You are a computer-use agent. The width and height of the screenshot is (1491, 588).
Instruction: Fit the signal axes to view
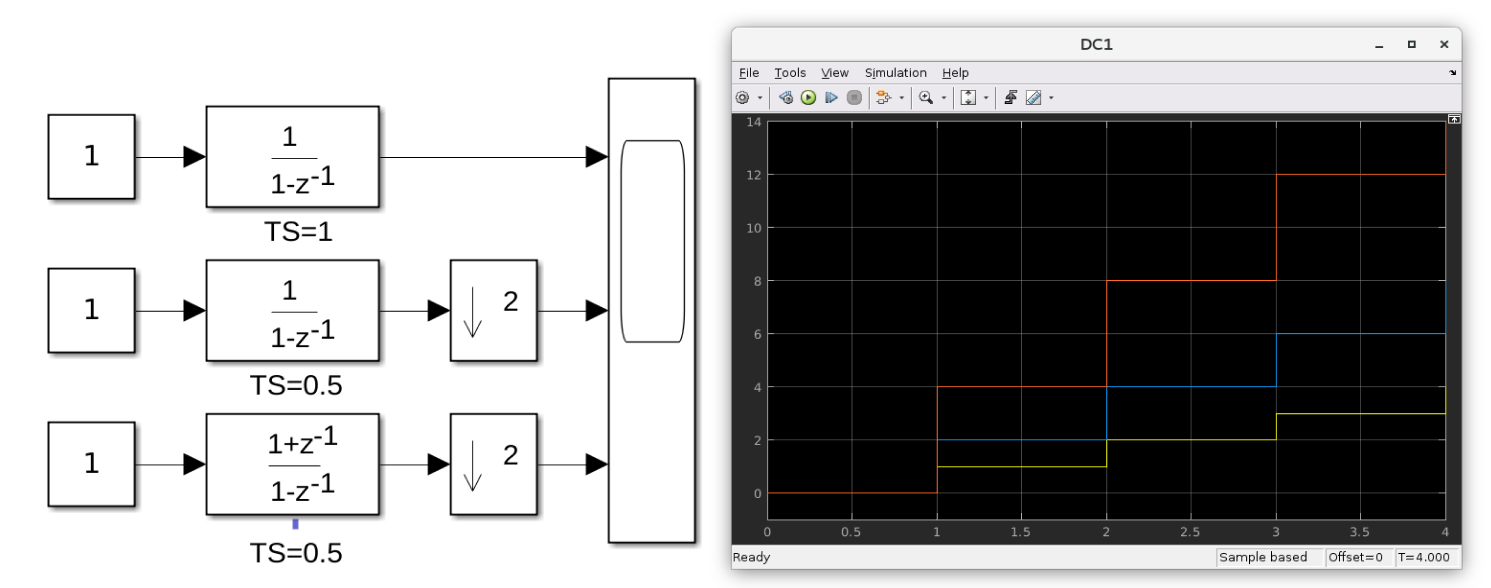(x=969, y=97)
